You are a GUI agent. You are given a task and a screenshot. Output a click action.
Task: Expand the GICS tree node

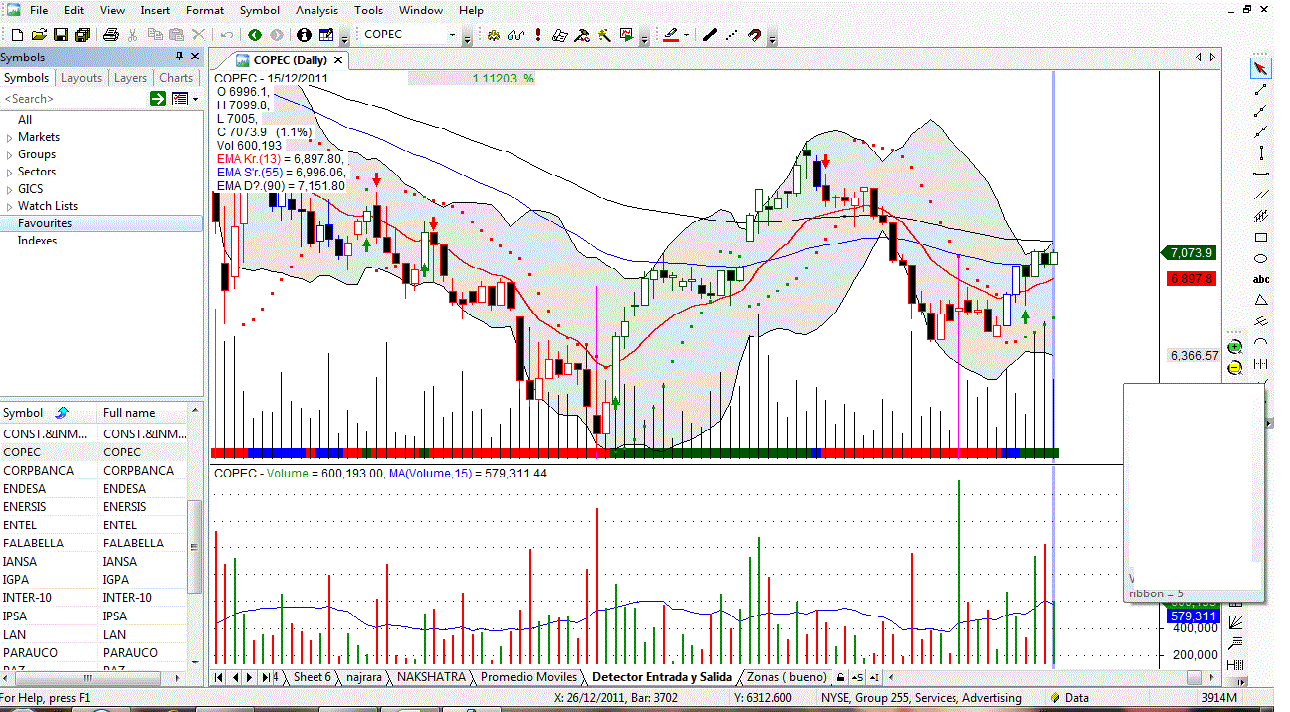[10, 189]
